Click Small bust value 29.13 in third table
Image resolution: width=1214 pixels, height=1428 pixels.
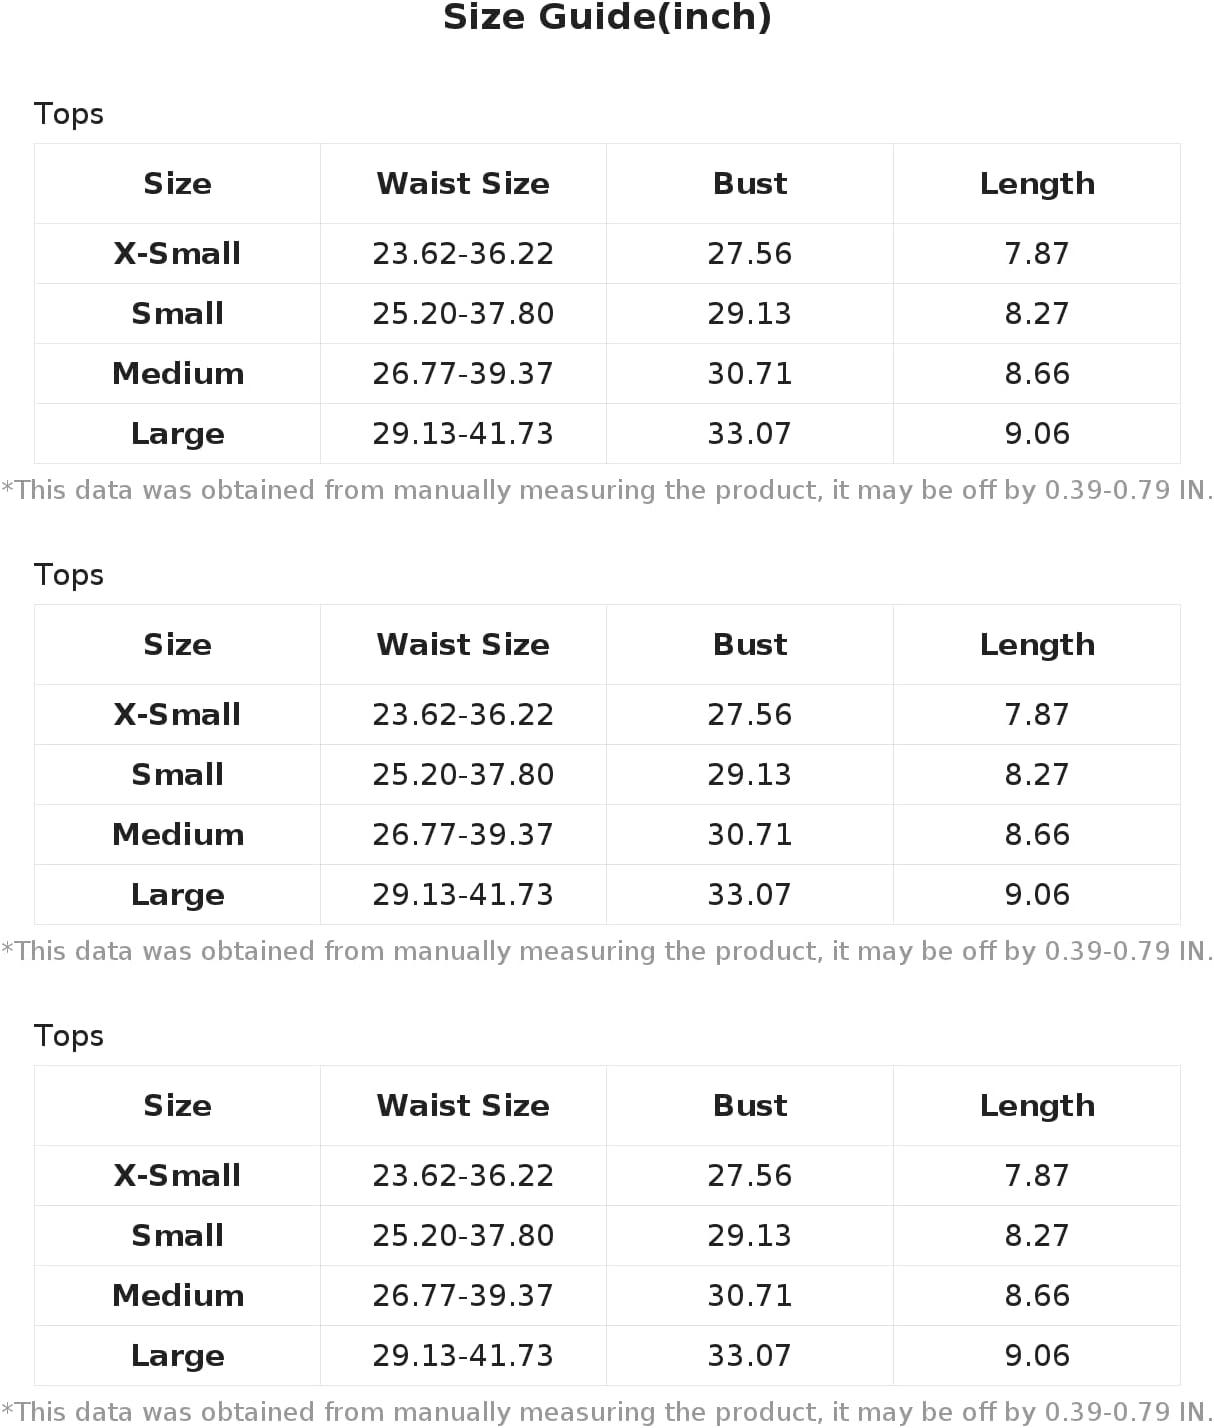(x=749, y=1236)
